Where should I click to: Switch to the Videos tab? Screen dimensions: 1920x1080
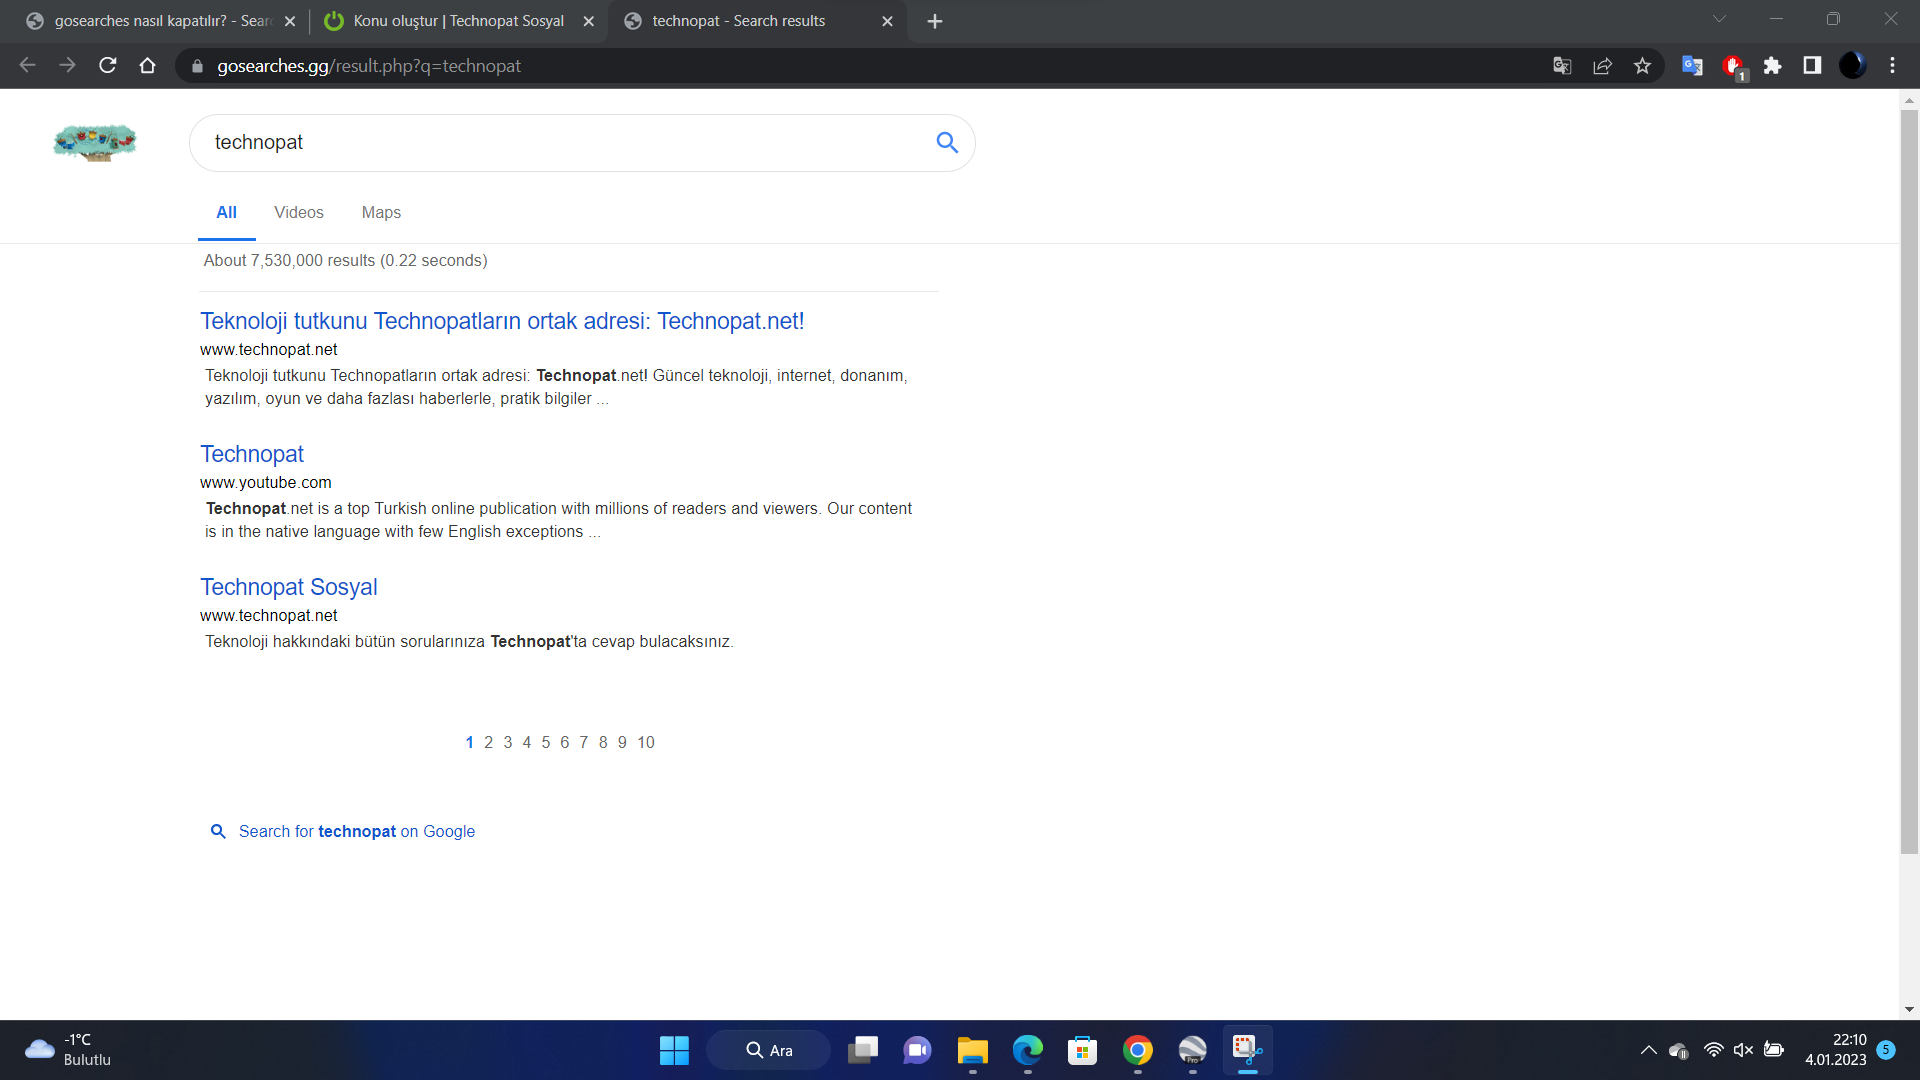point(298,212)
